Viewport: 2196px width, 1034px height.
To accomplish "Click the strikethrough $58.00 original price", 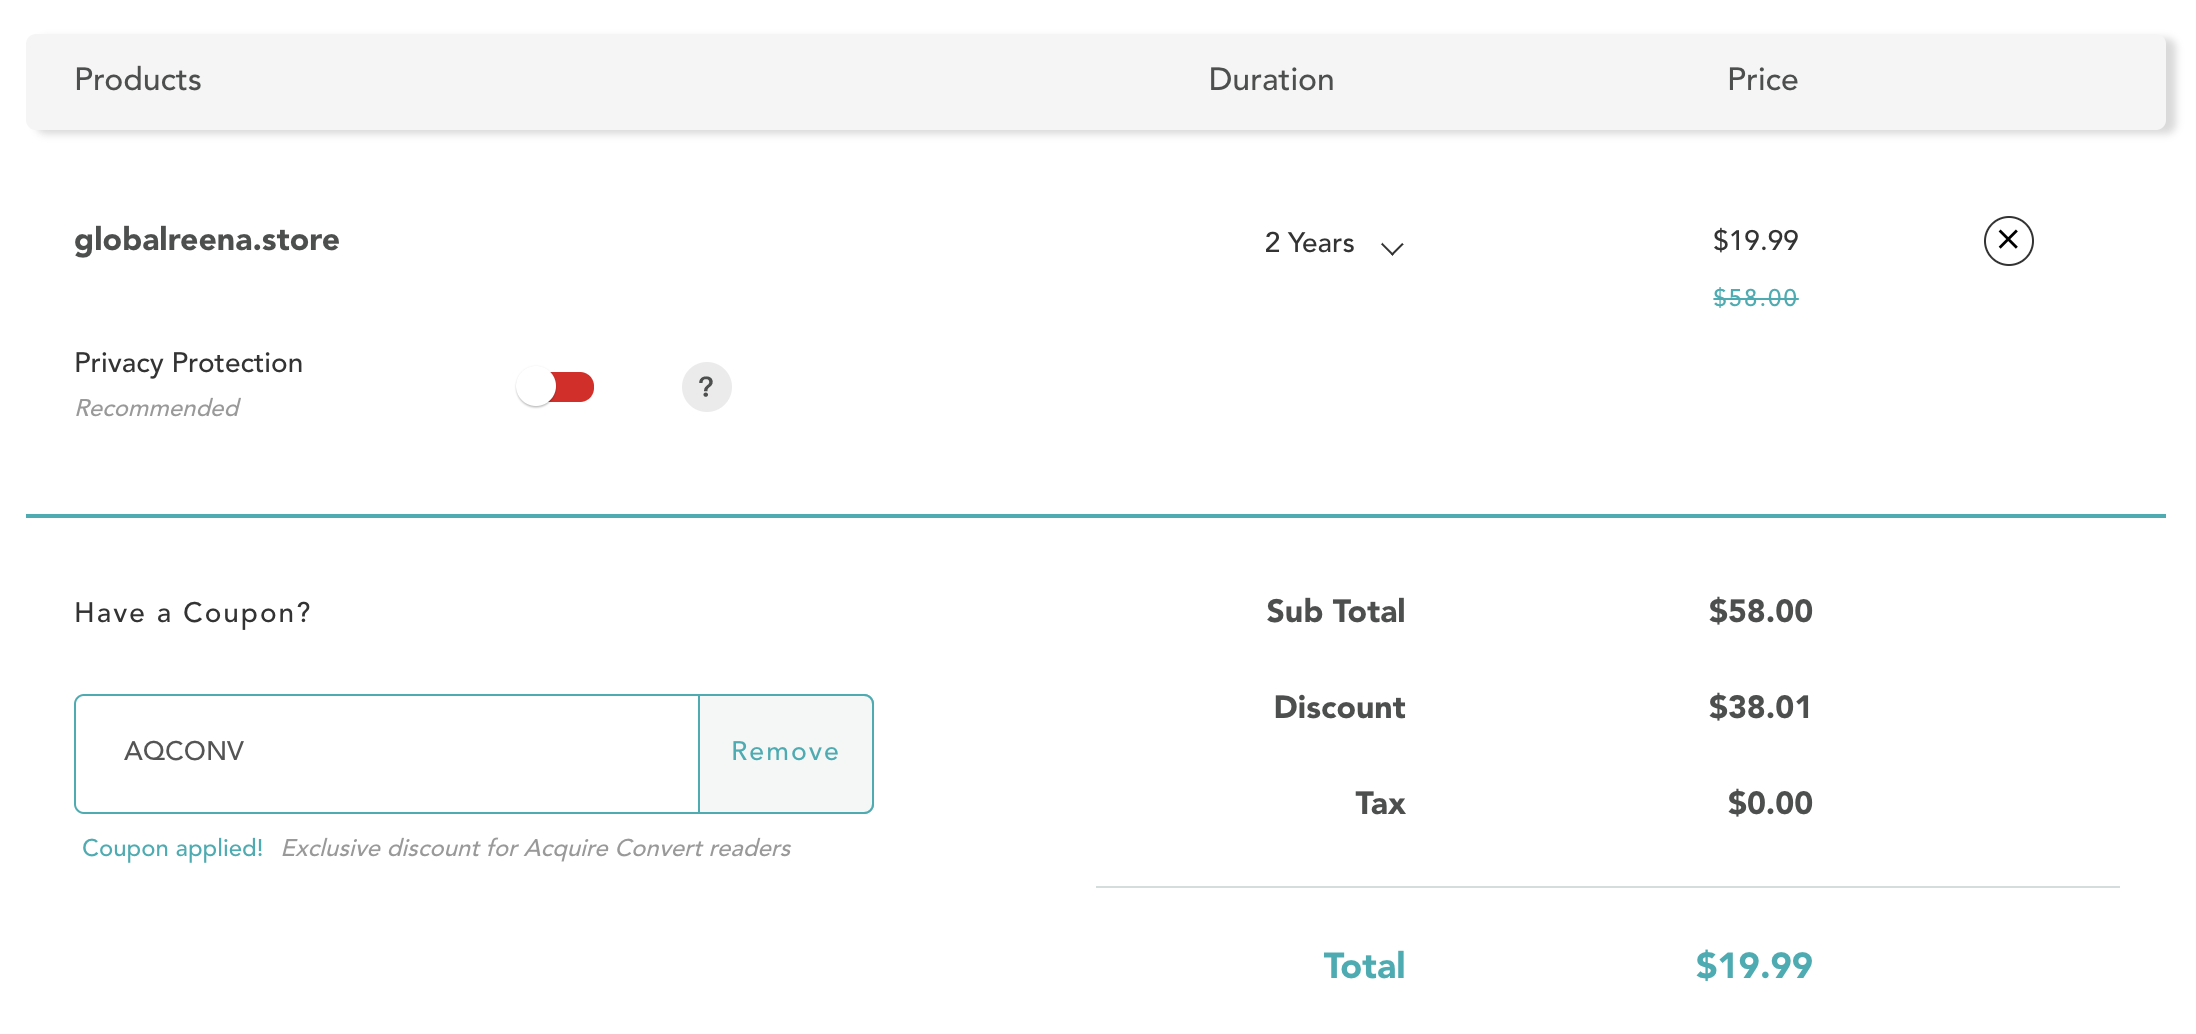I will pyautogui.click(x=1755, y=298).
